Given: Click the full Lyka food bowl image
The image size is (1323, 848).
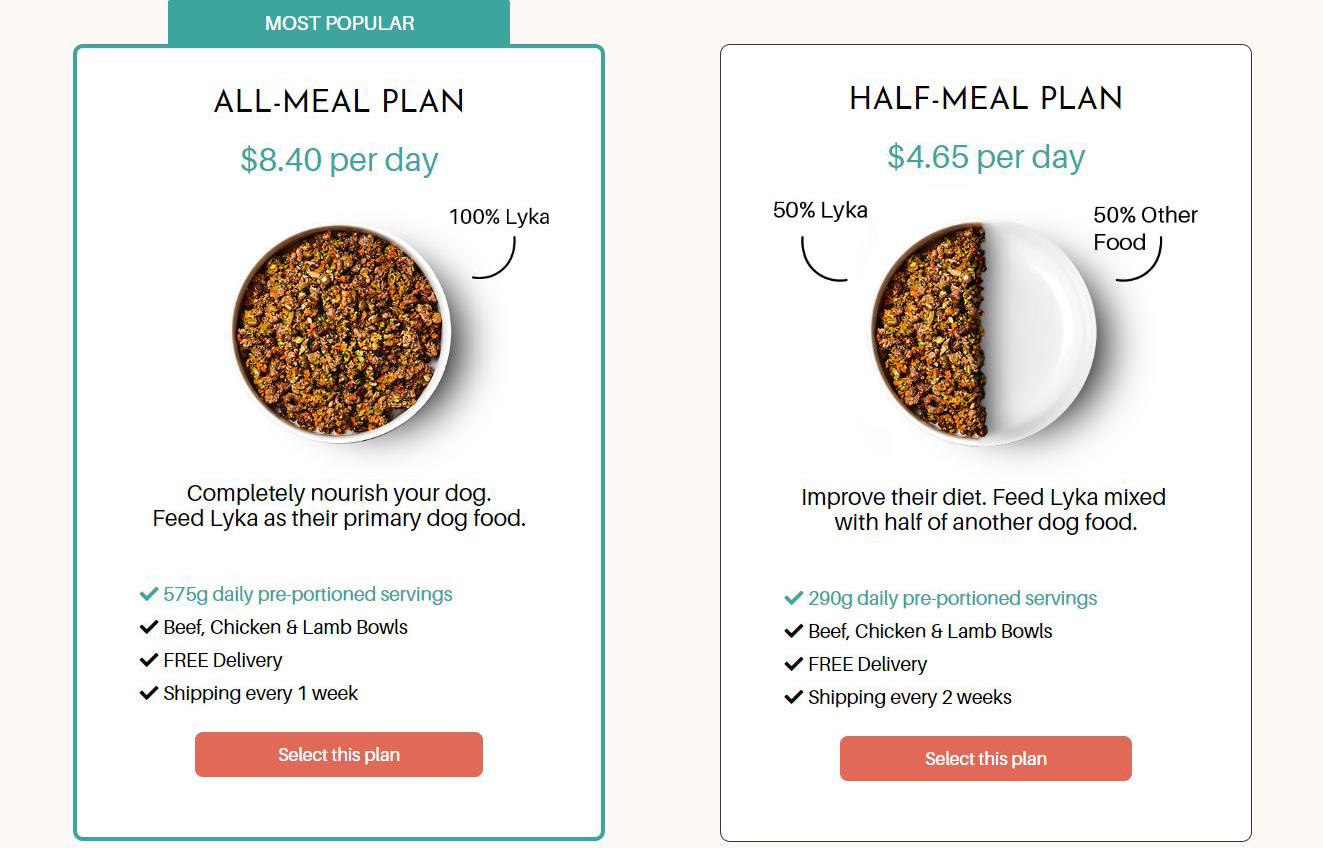Looking at the screenshot, I should (340, 333).
